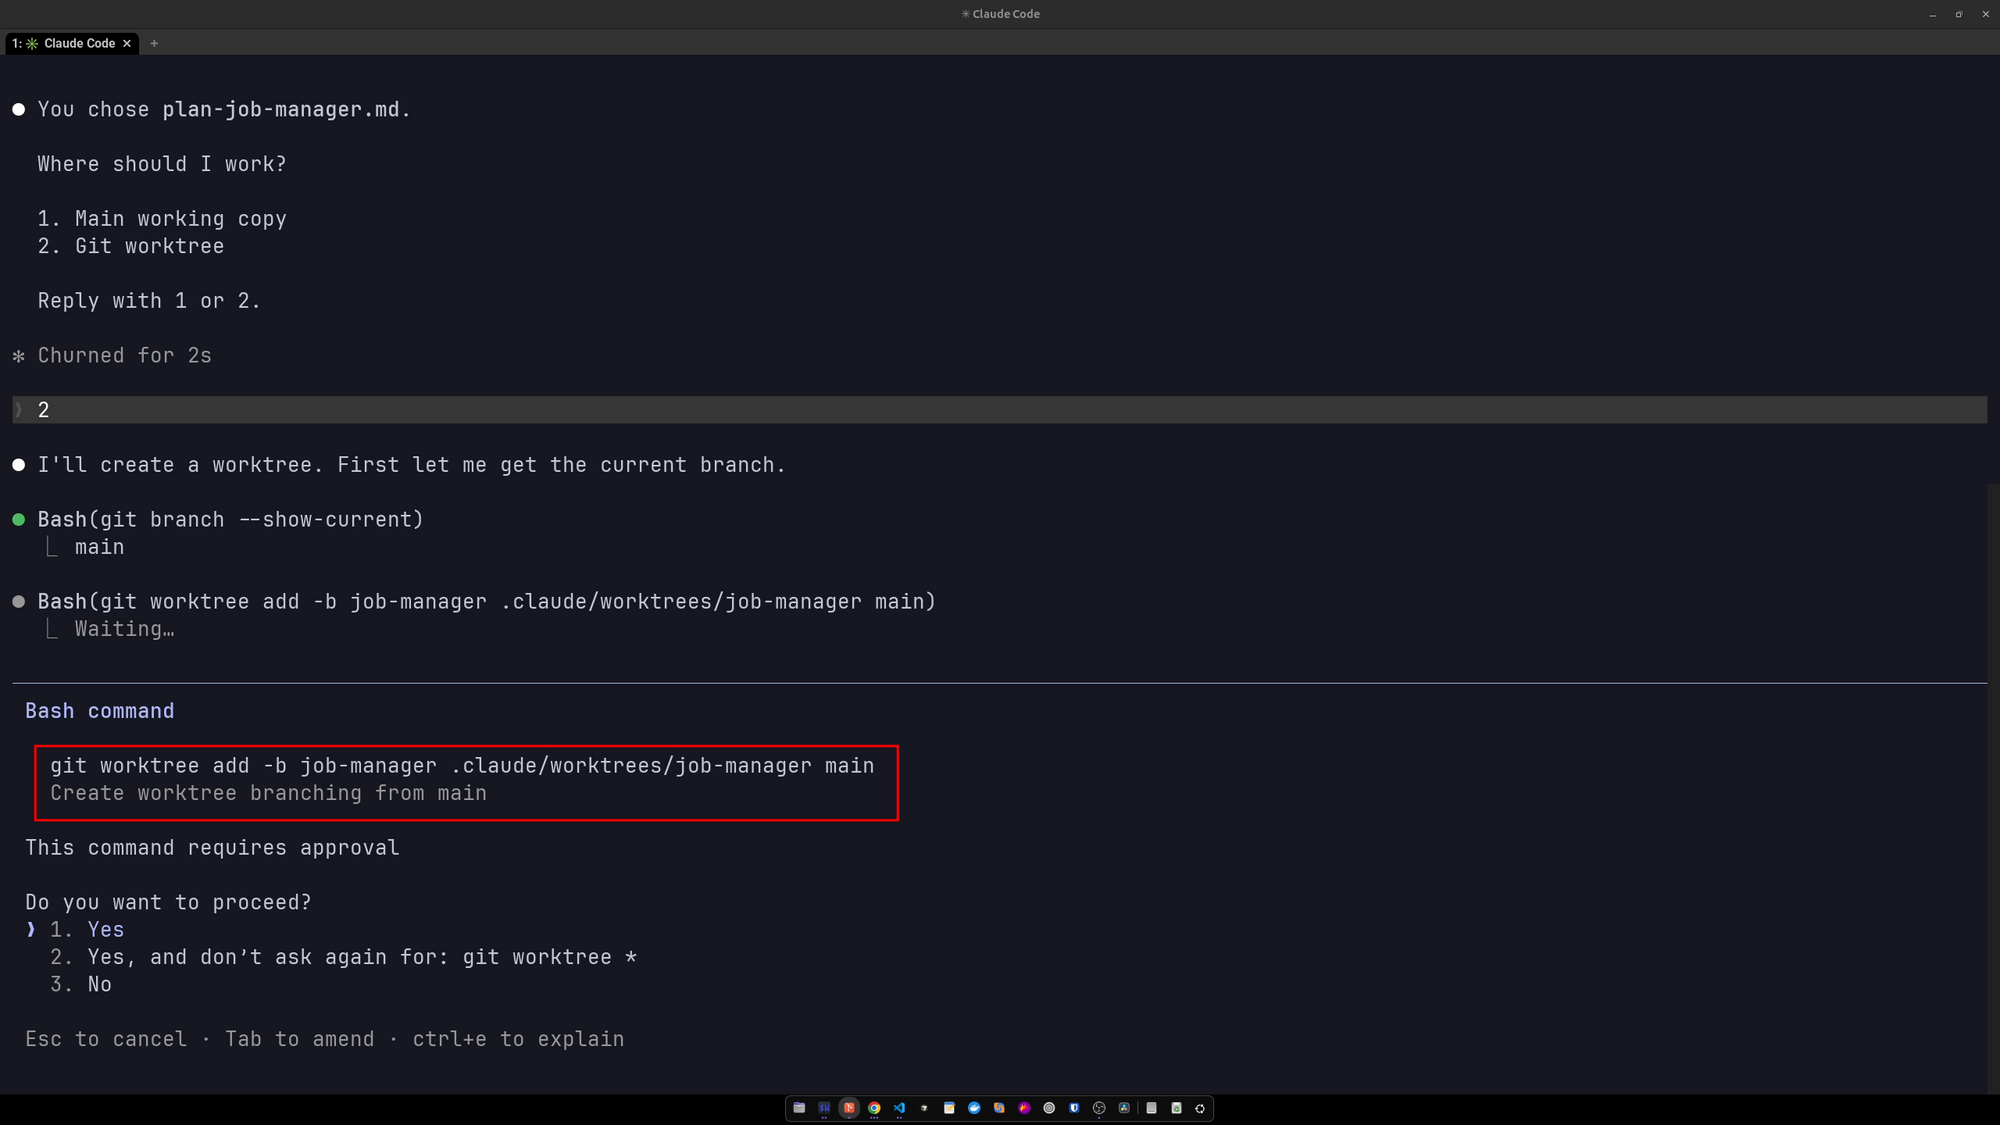Viewport: 2000px width, 1125px height.
Task: Maximize the Claude Code window
Action: [x=1959, y=14]
